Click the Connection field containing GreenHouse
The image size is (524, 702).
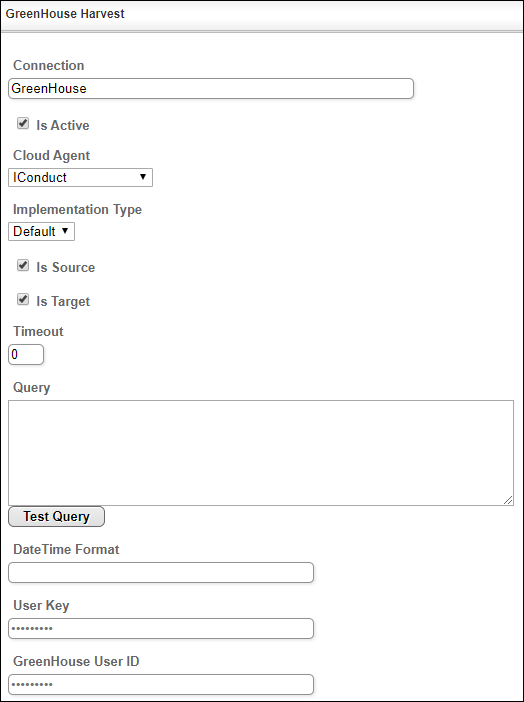point(211,88)
